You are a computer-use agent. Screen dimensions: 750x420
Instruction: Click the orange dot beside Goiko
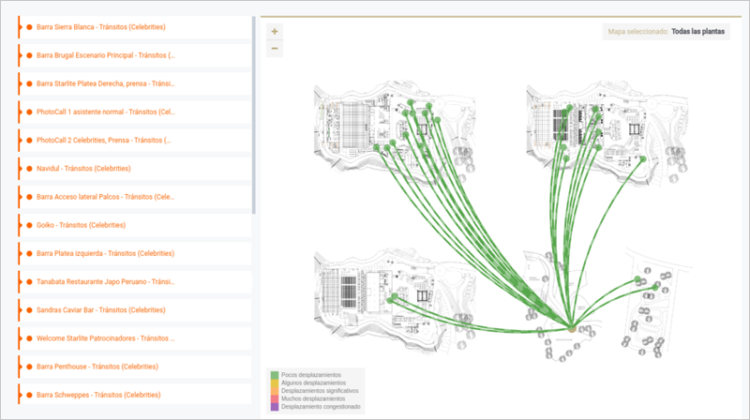click(29, 225)
